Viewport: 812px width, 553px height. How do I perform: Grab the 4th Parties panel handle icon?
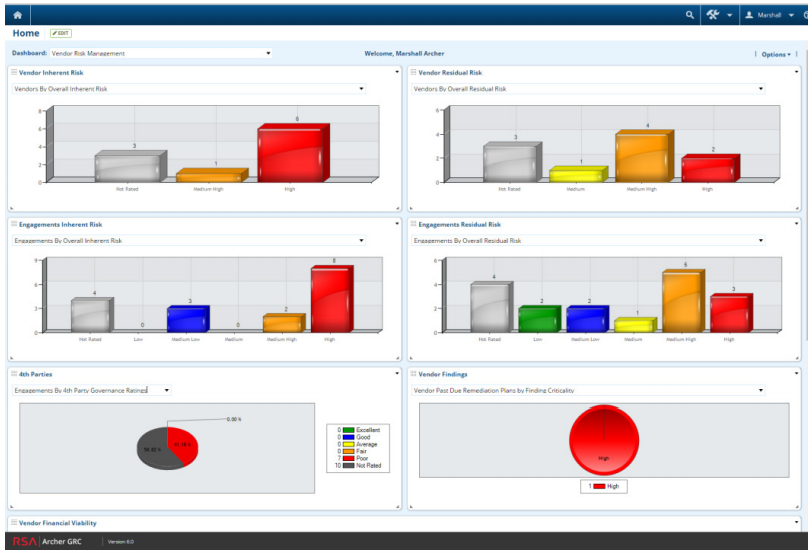pyautogui.click(x=14, y=374)
